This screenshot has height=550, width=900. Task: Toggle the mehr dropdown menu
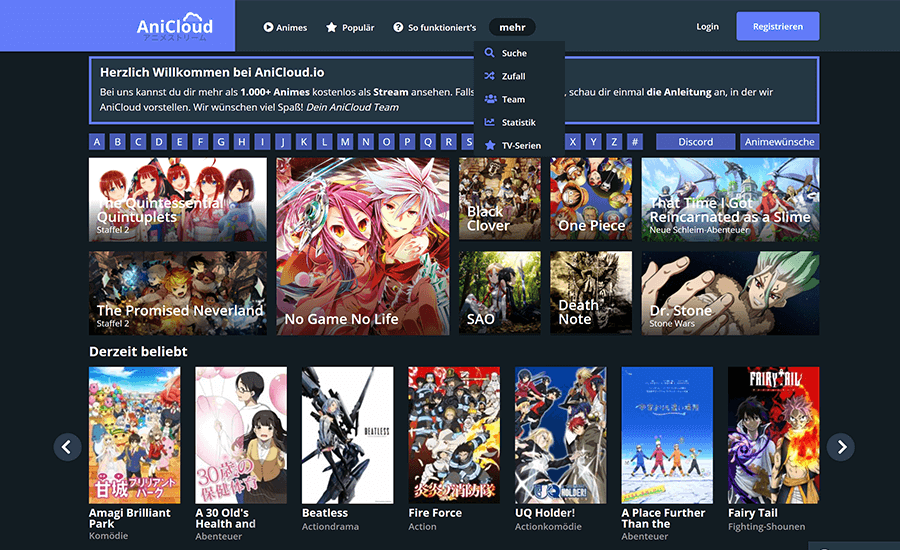pyautogui.click(x=512, y=27)
